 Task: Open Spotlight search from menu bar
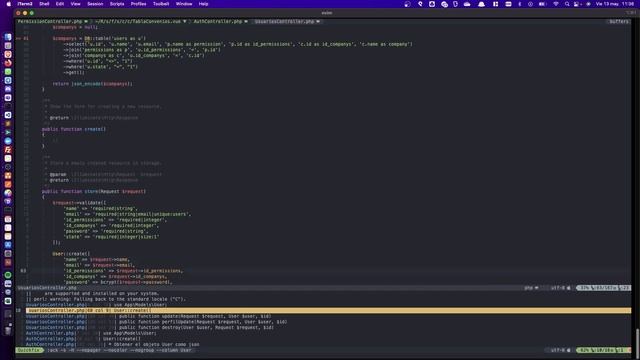(x=567, y=4)
